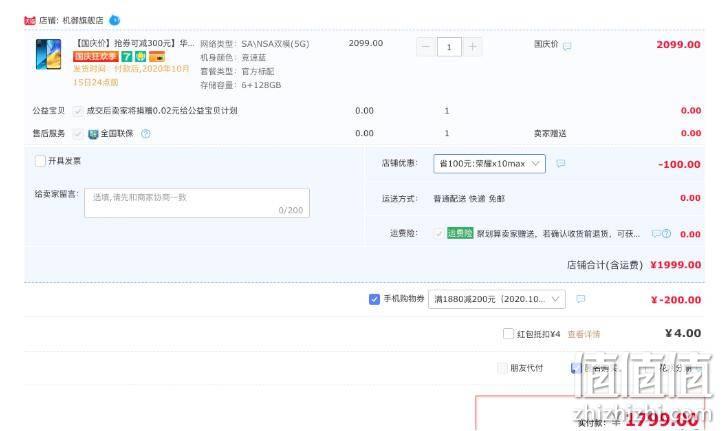Increase quantity with the plus button
722x431 pixels.
tap(472, 47)
